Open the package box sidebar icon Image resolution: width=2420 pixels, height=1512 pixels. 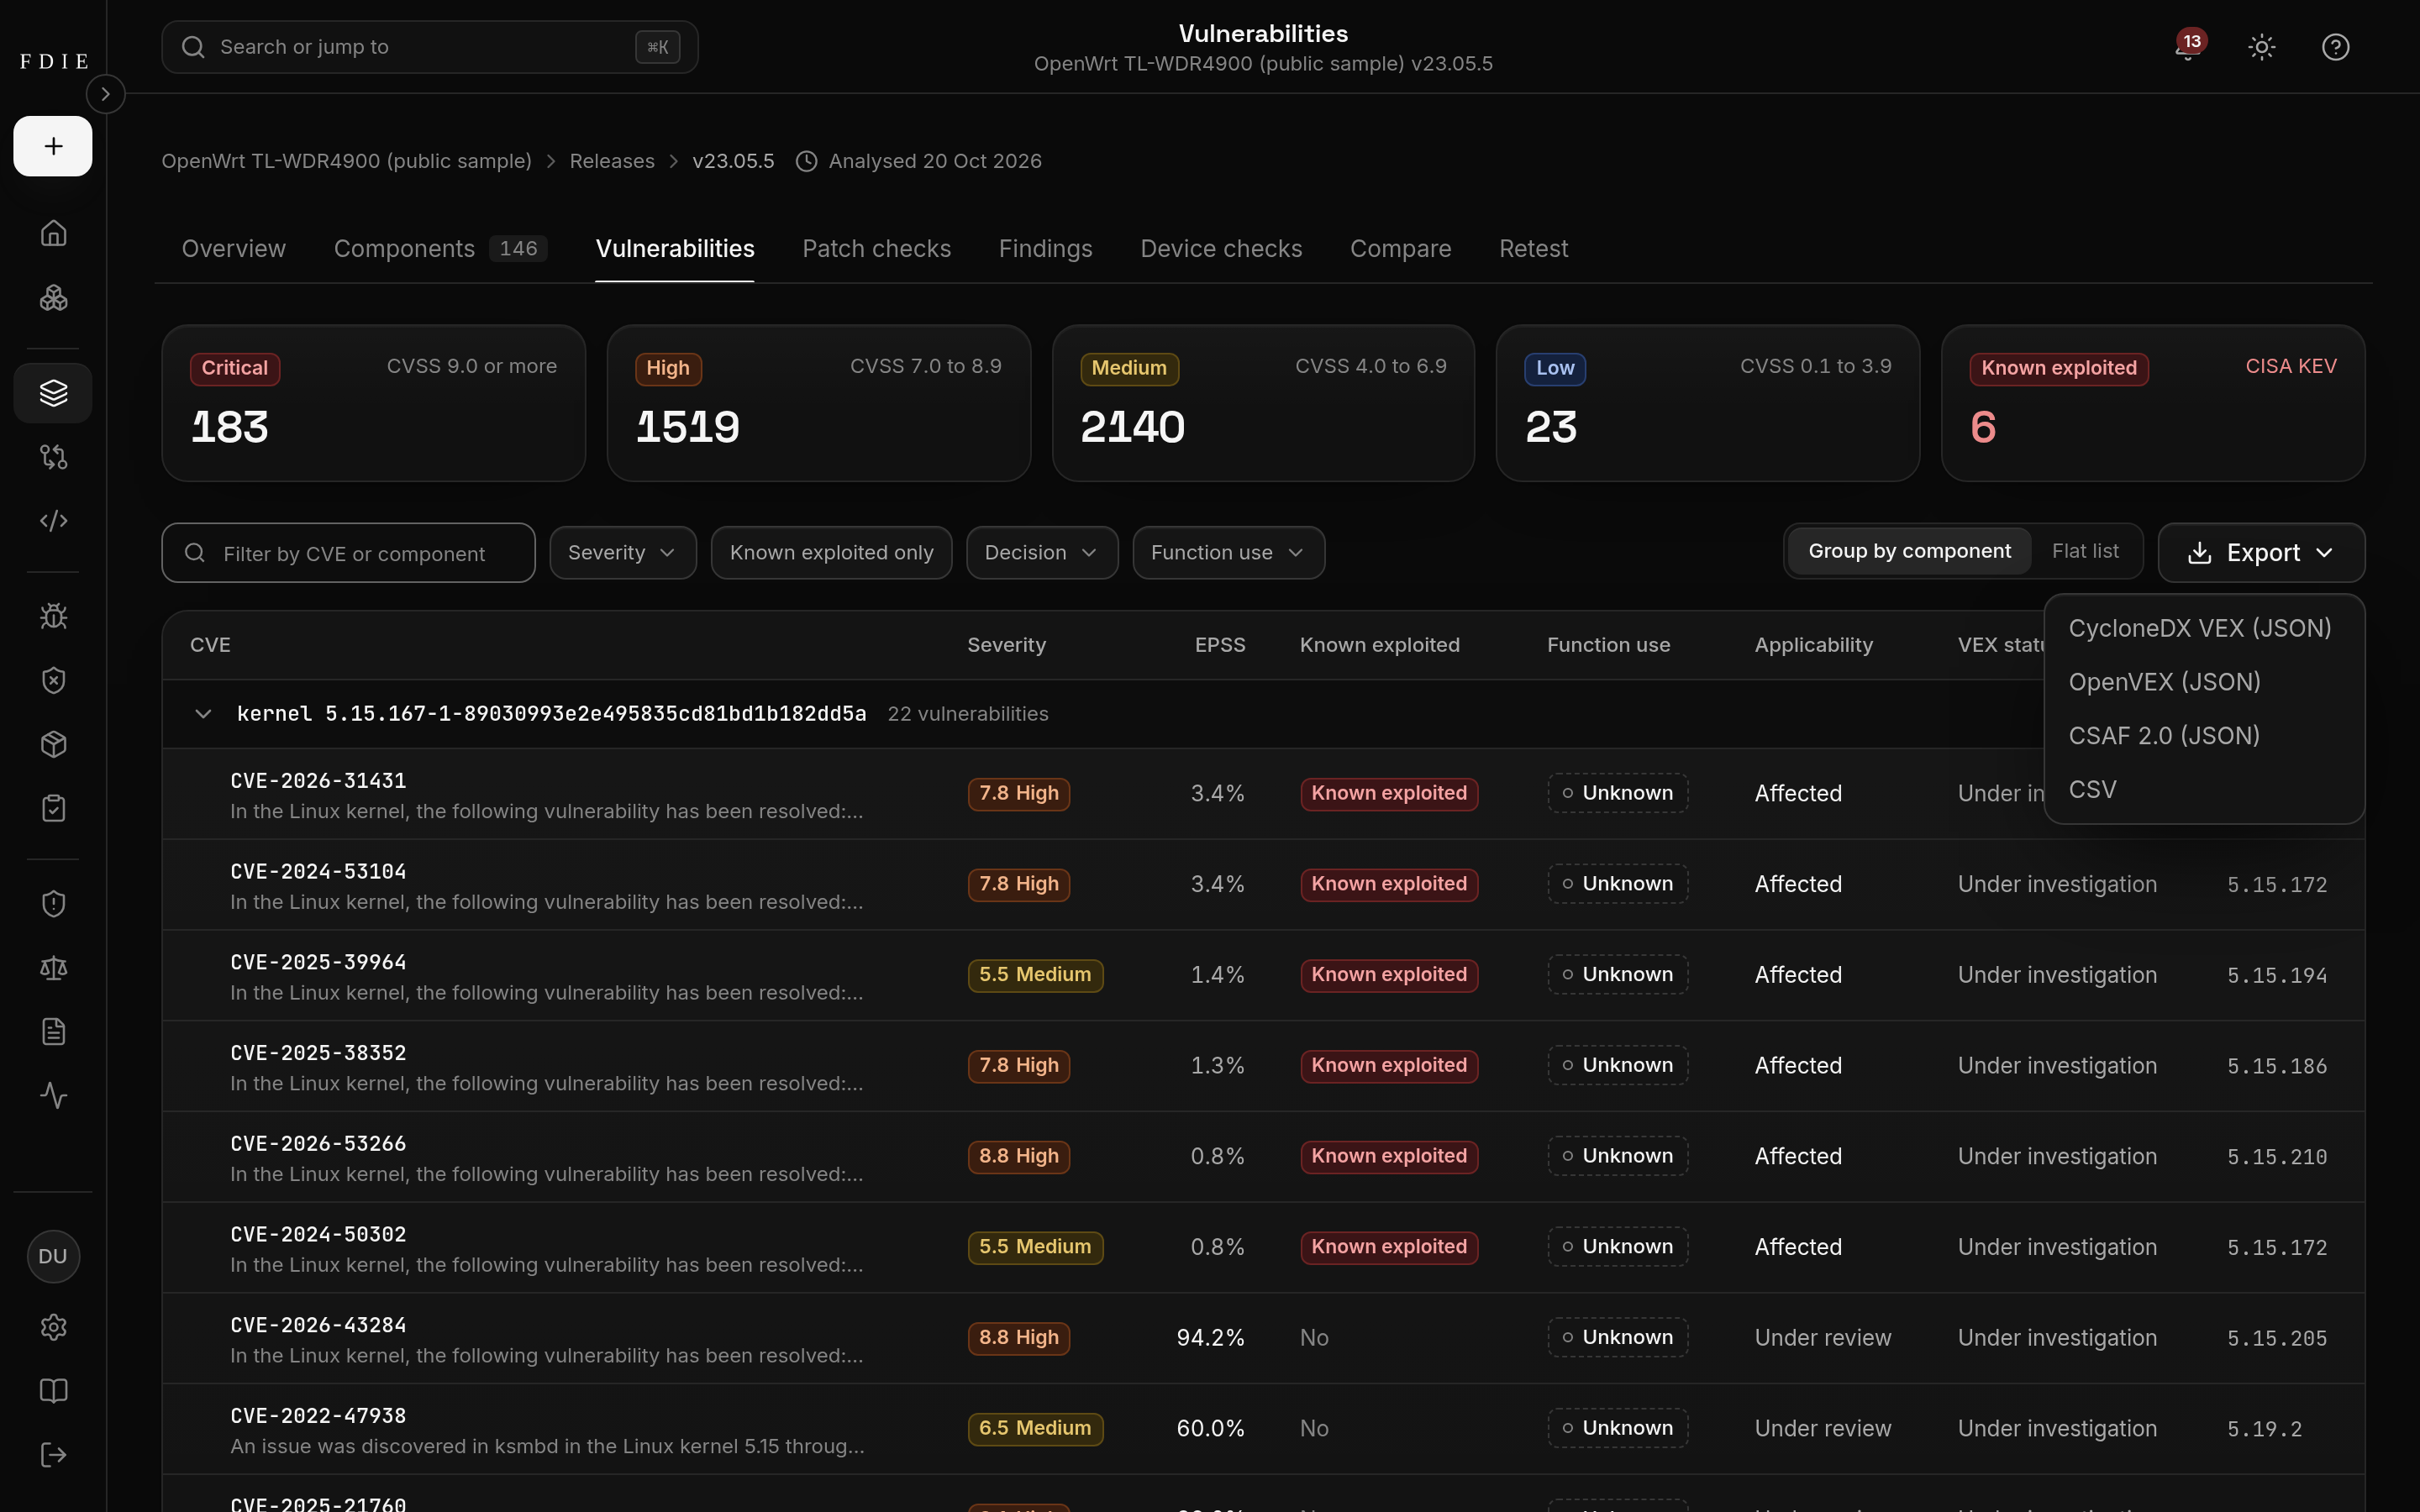click(x=53, y=744)
